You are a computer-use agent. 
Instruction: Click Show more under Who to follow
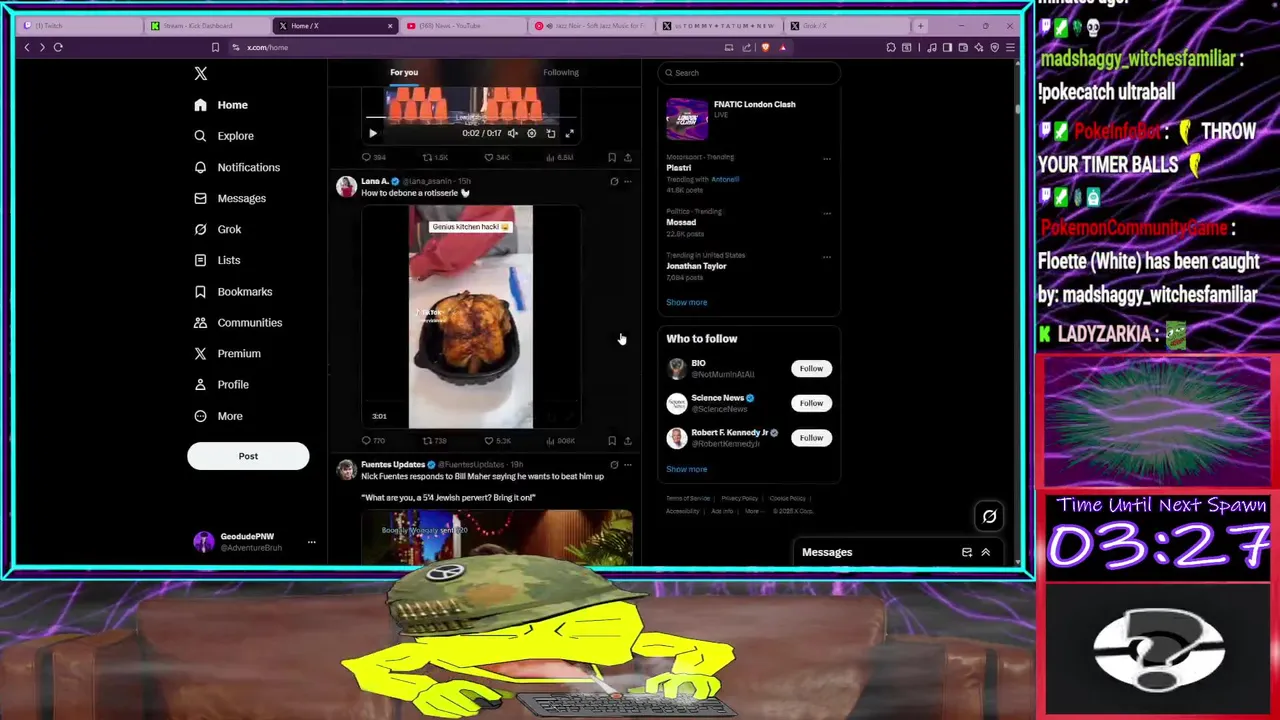(686, 469)
